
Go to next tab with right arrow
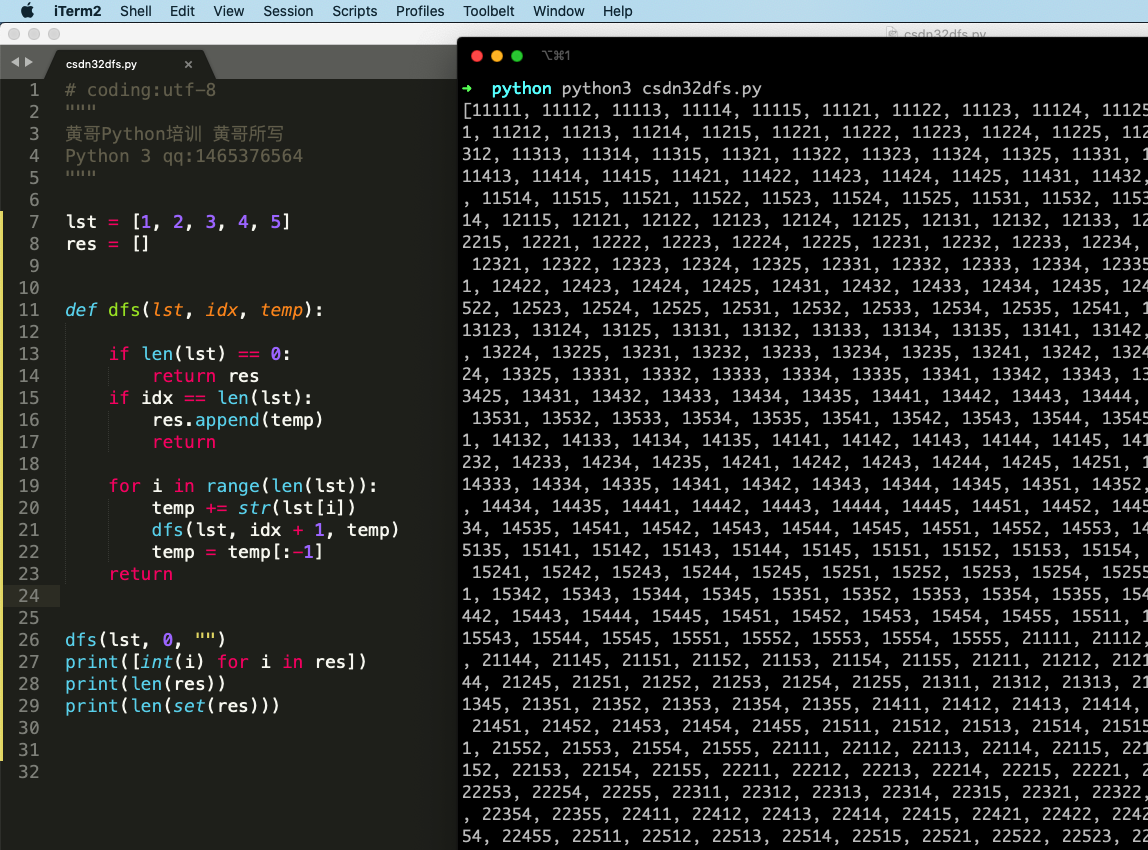tap(29, 62)
